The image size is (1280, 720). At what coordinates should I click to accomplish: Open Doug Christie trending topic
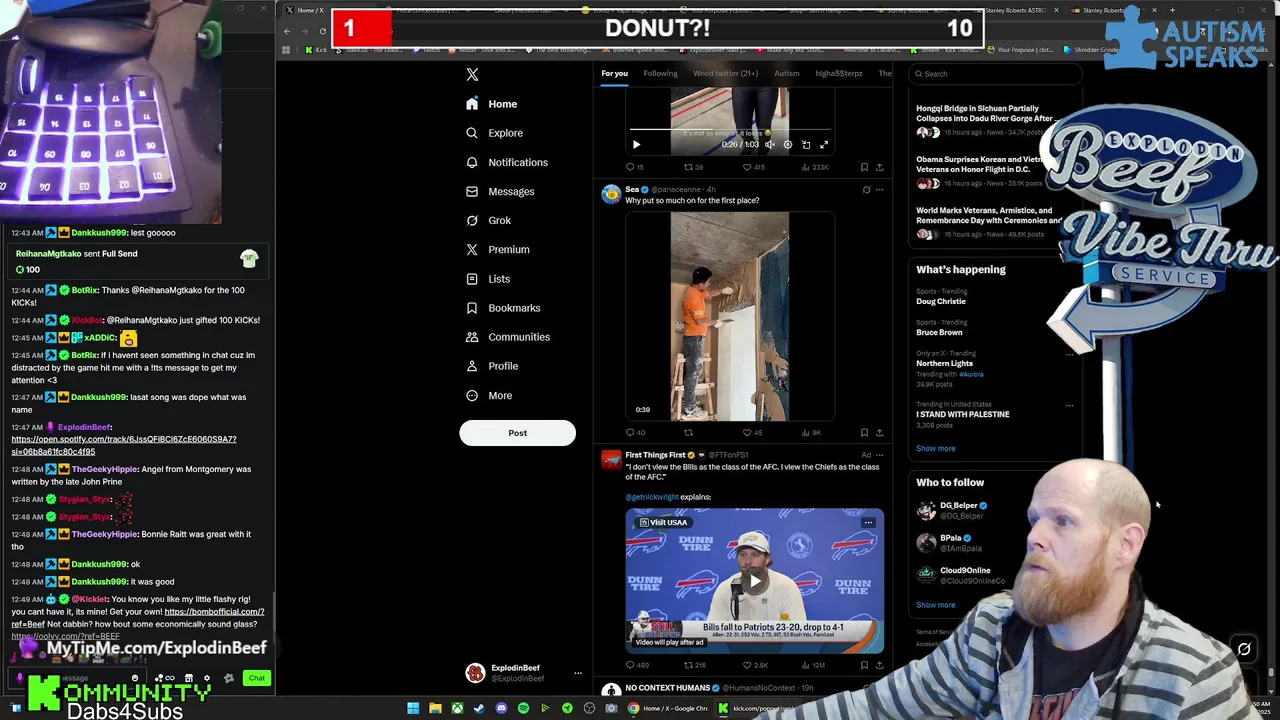pyautogui.click(x=940, y=301)
